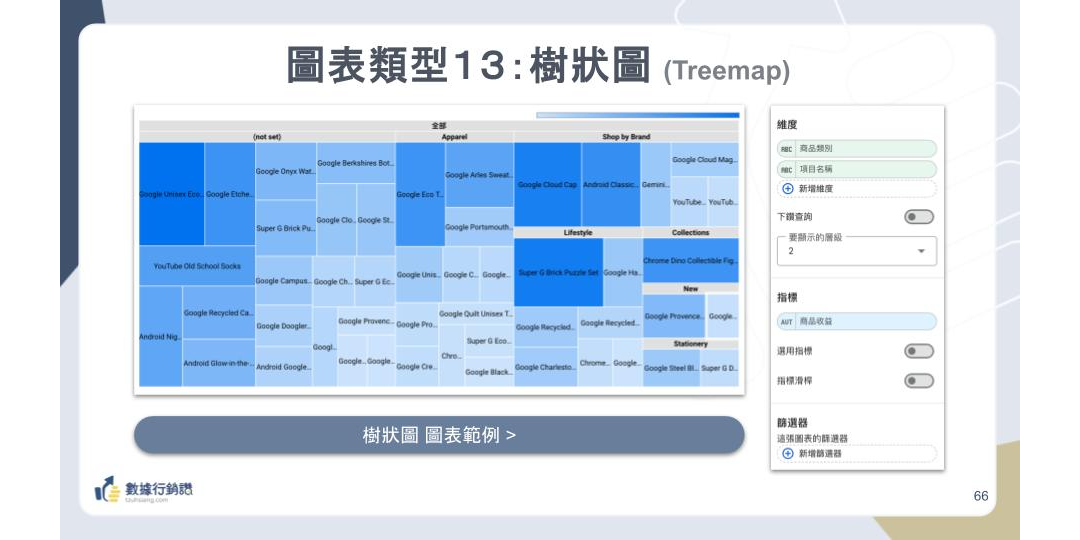Click the ABC type icon beside 項目名稱
Image resolution: width=1080 pixels, height=540 pixels.
[x=787, y=169]
